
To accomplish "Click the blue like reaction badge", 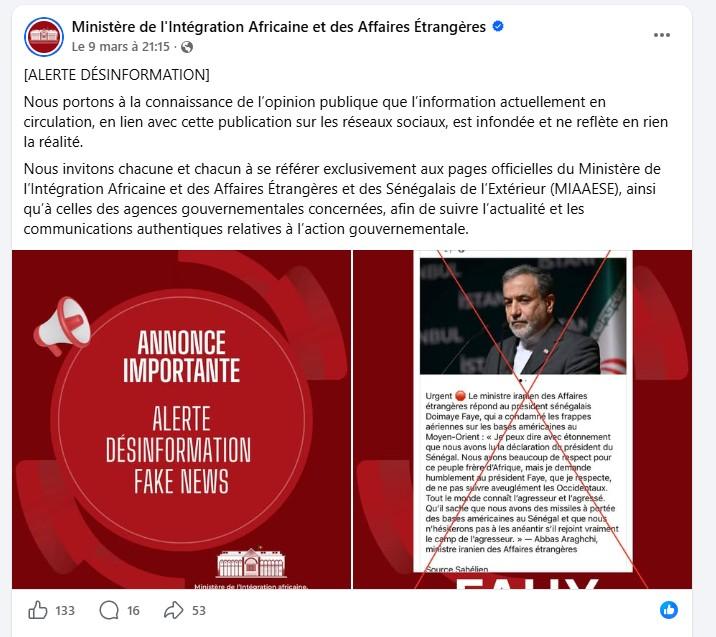I will click(669, 610).
